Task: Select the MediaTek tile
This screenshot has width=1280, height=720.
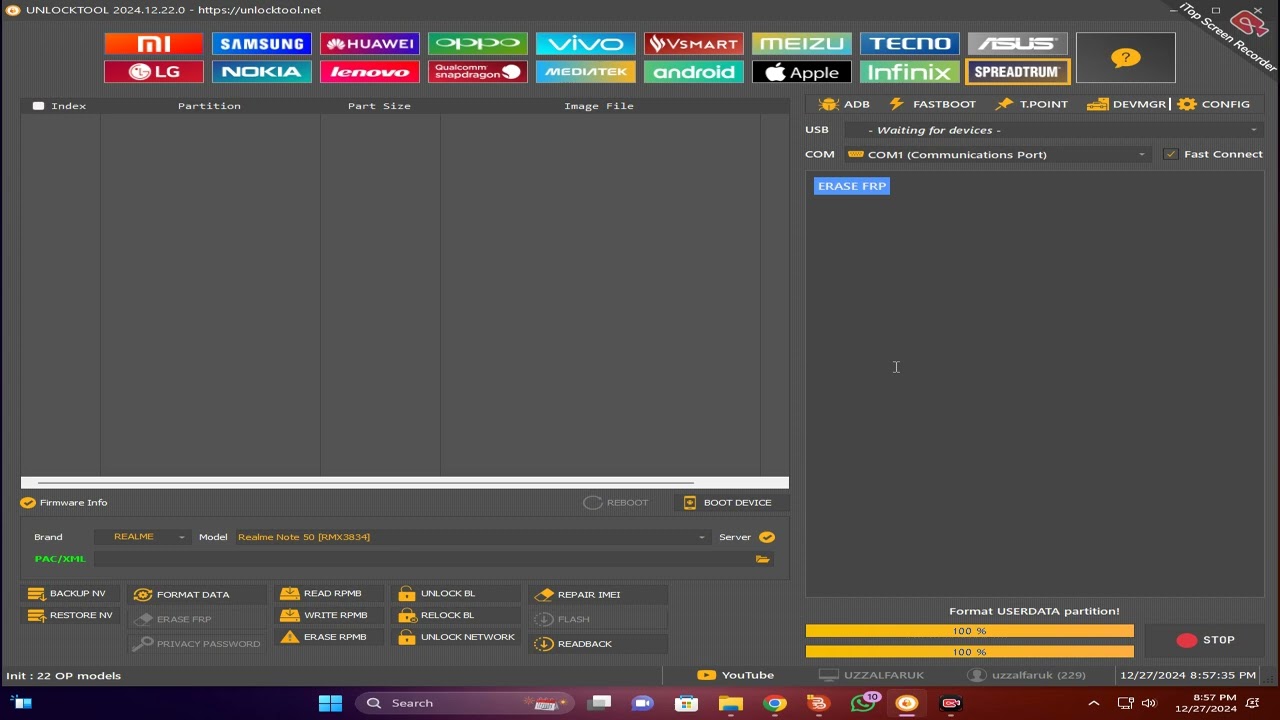Action: 586,72
